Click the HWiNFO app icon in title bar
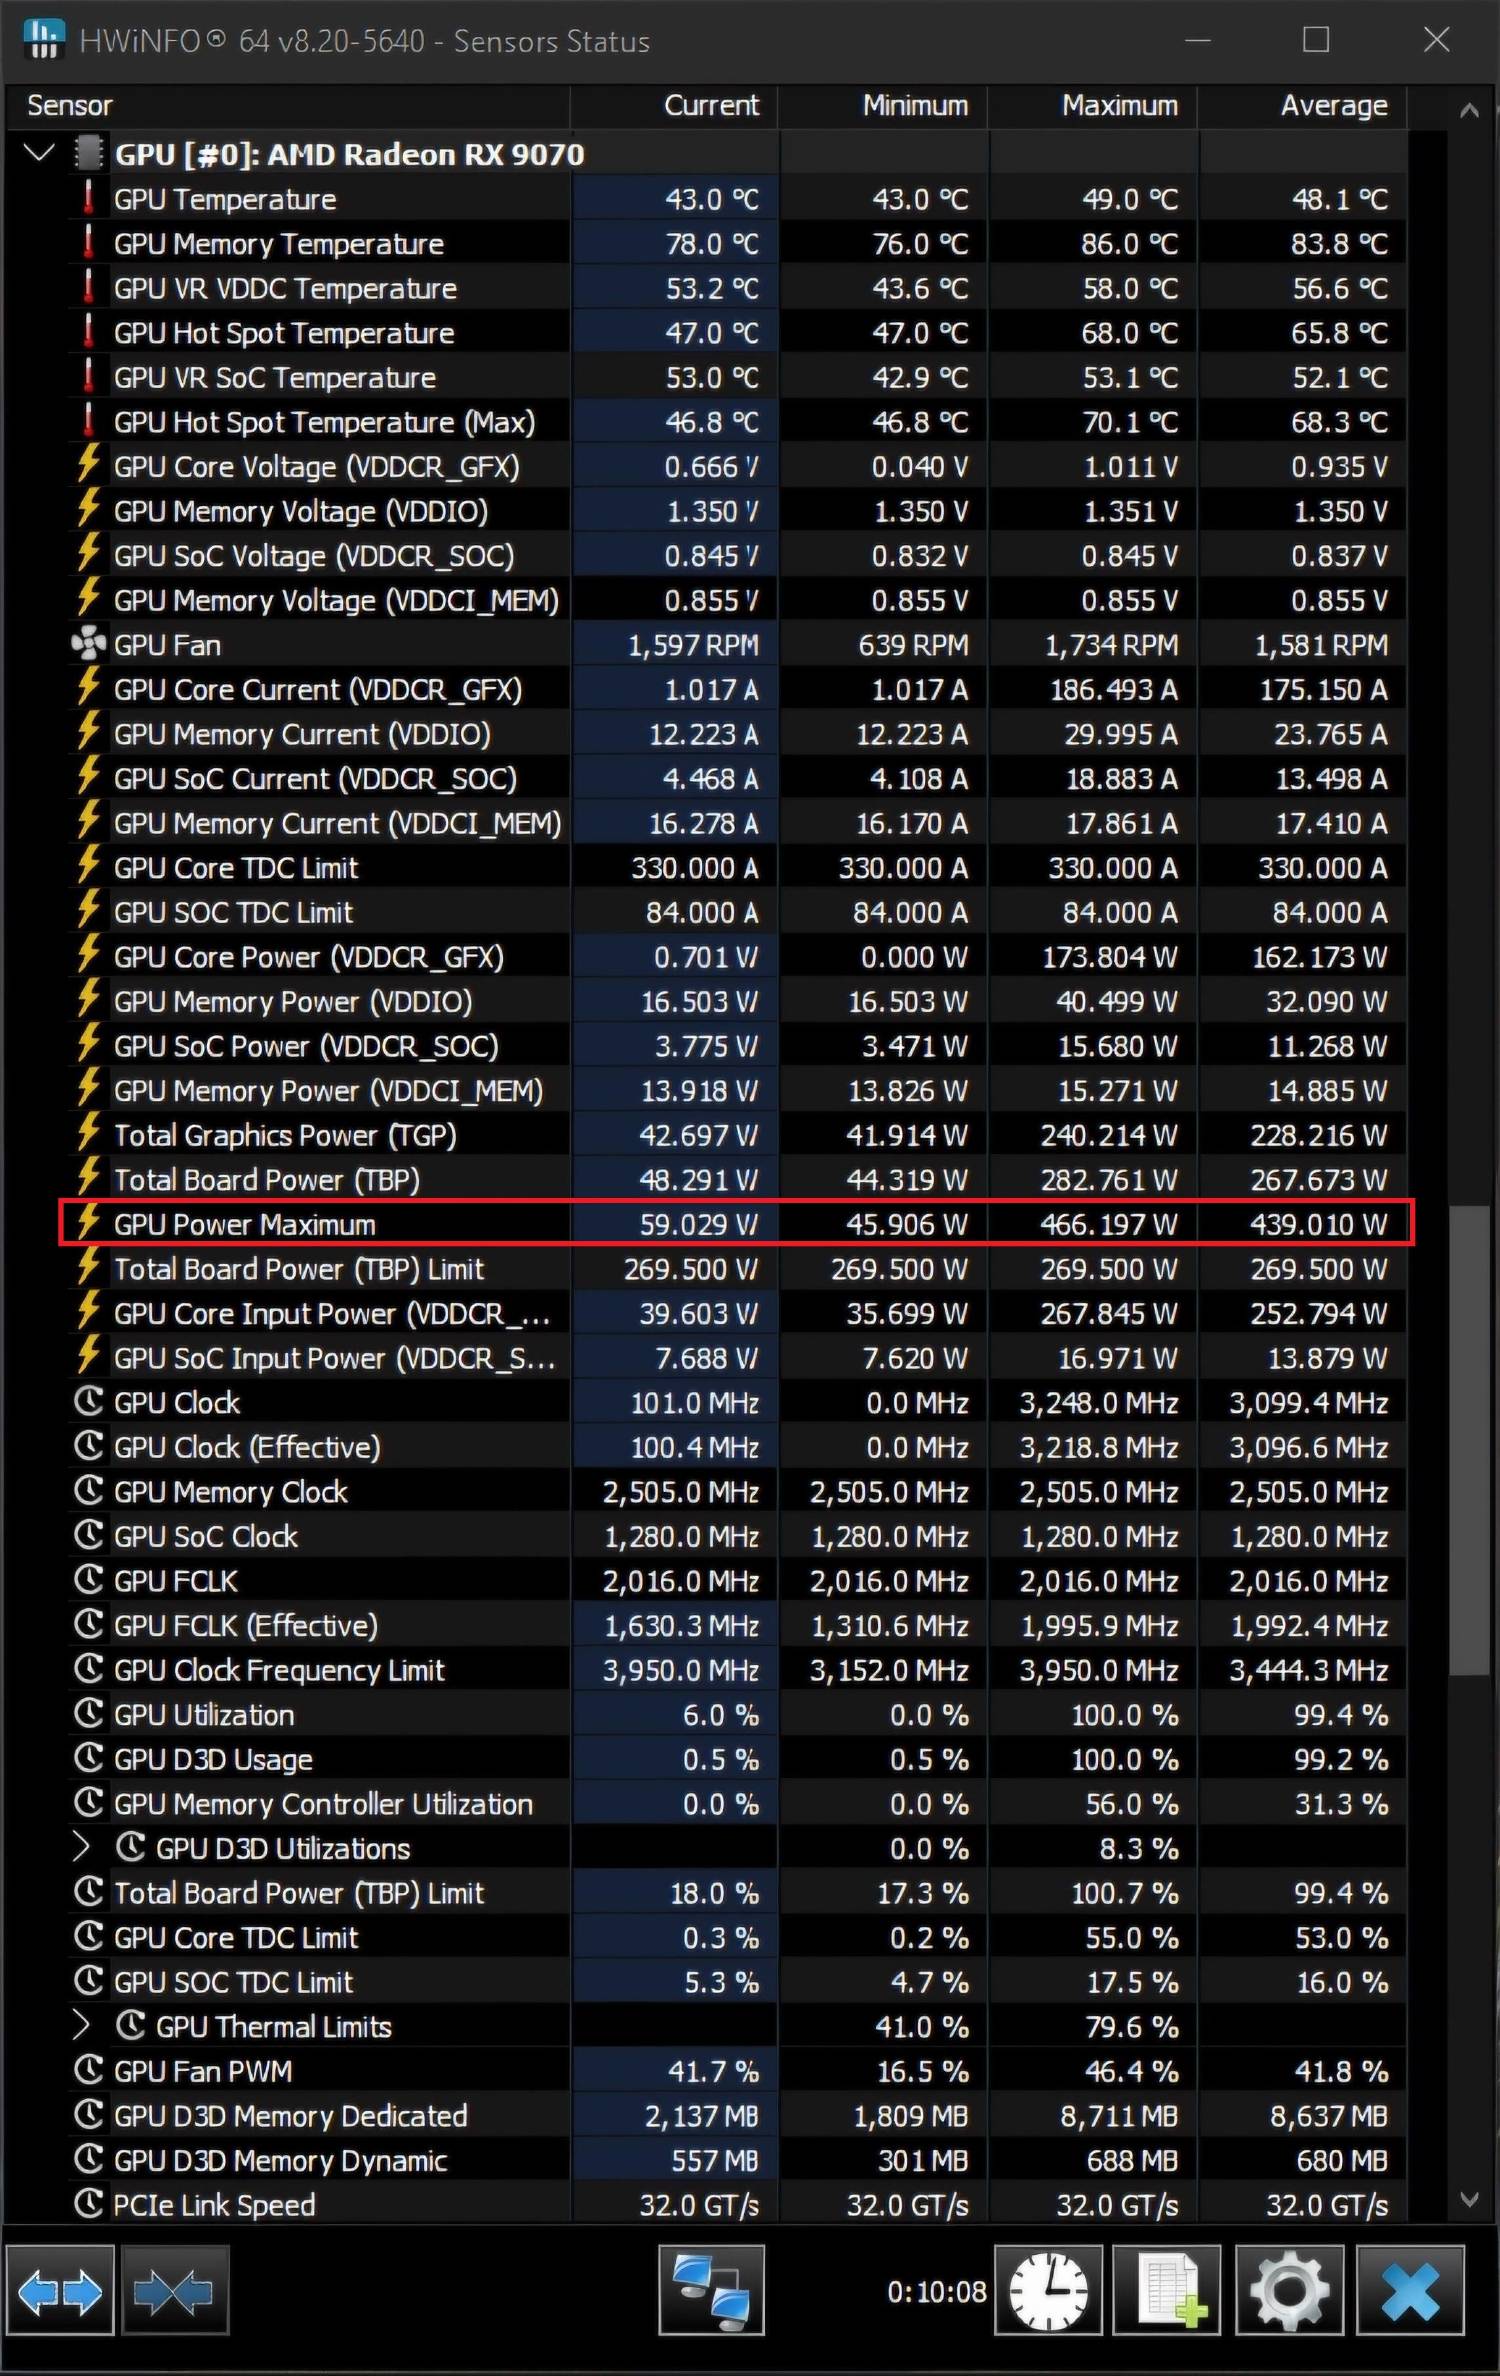Viewport: 1500px width, 2376px height. point(43,40)
